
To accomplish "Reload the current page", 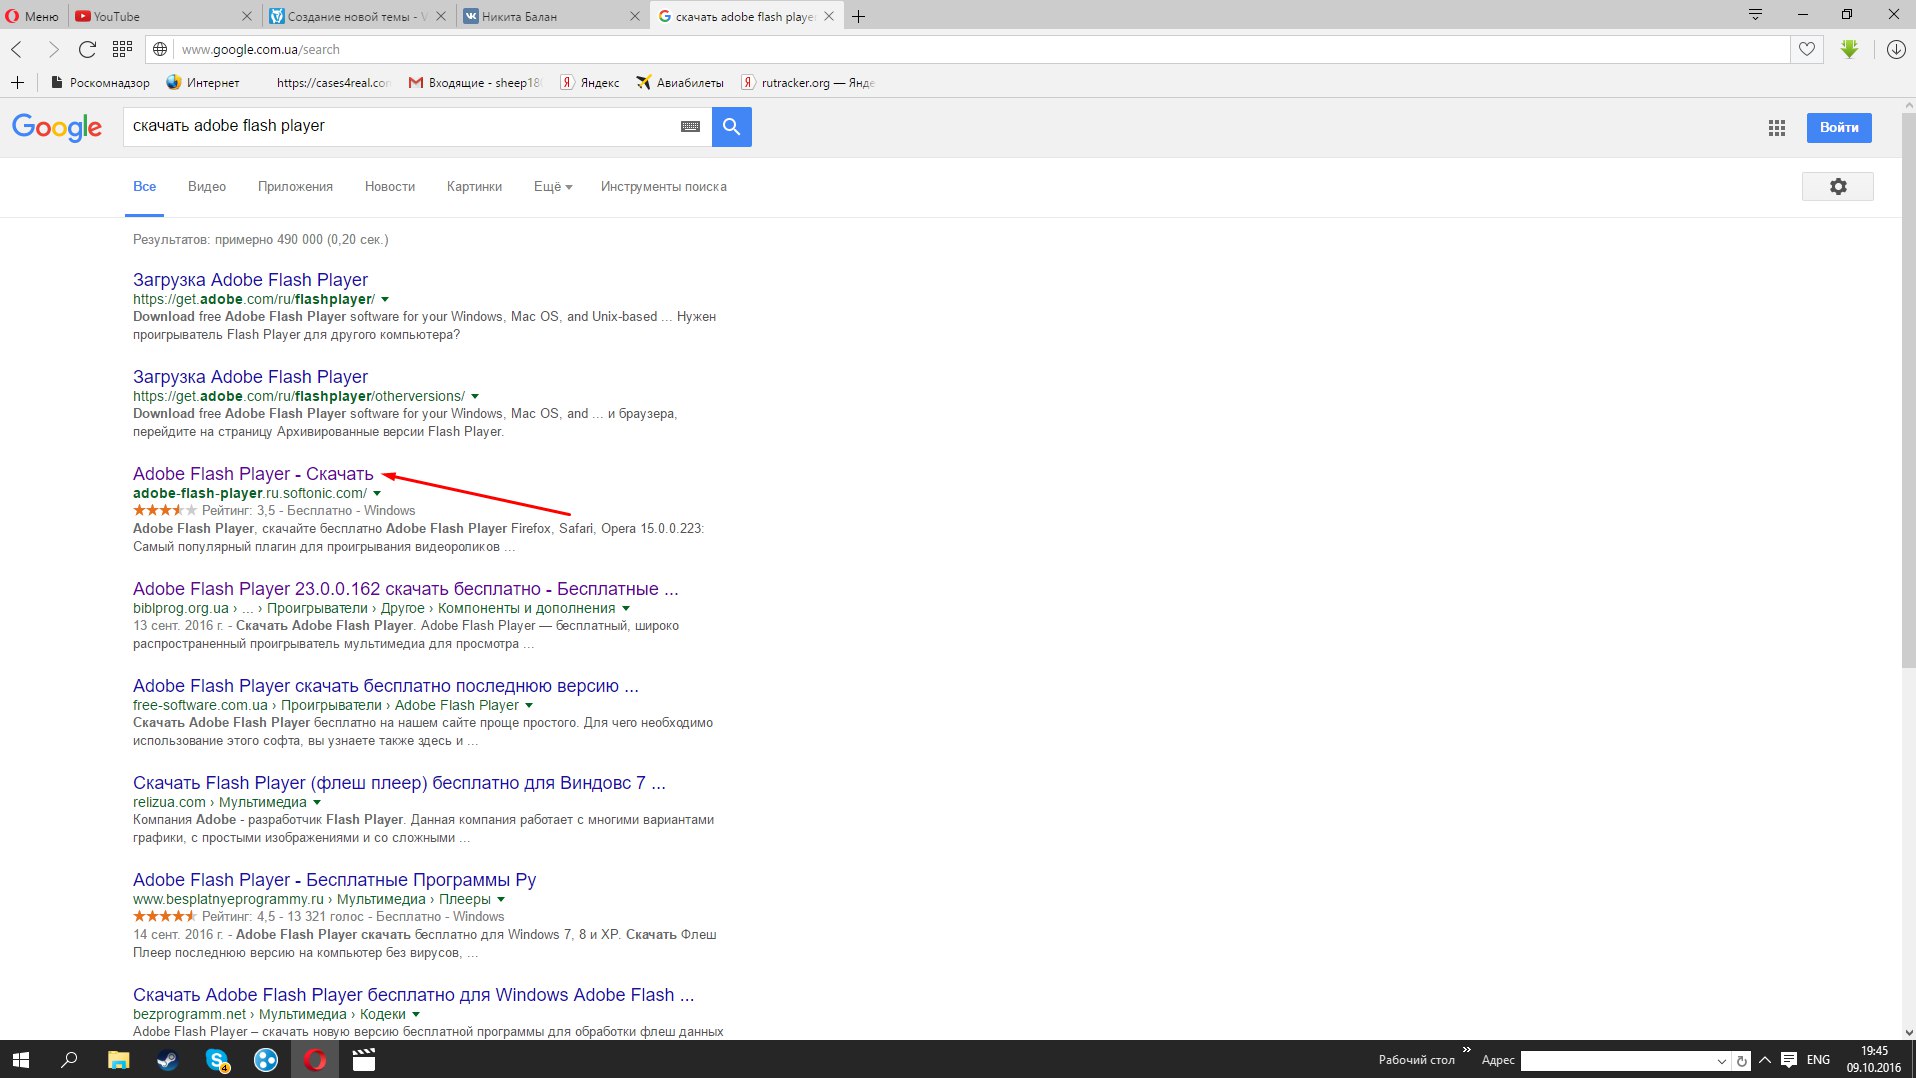I will pyautogui.click(x=87, y=49).
